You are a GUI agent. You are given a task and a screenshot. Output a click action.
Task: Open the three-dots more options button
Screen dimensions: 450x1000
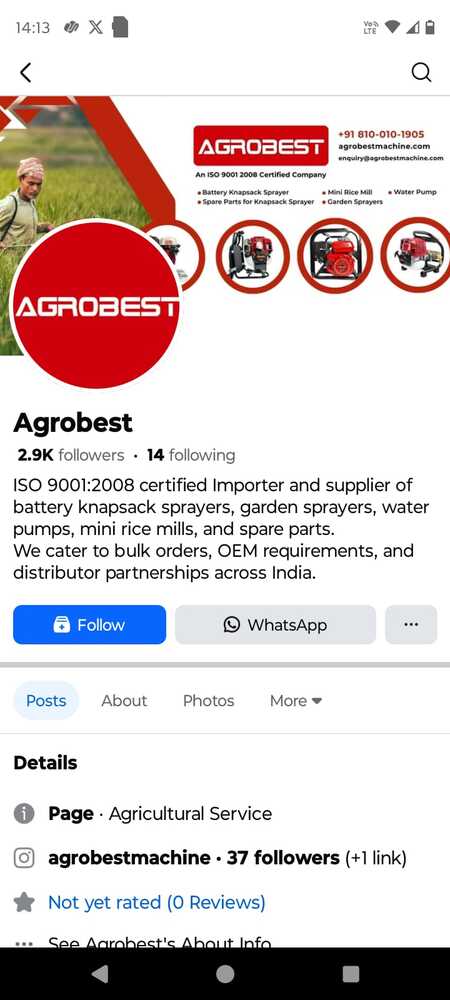click(x=411, y=624)
